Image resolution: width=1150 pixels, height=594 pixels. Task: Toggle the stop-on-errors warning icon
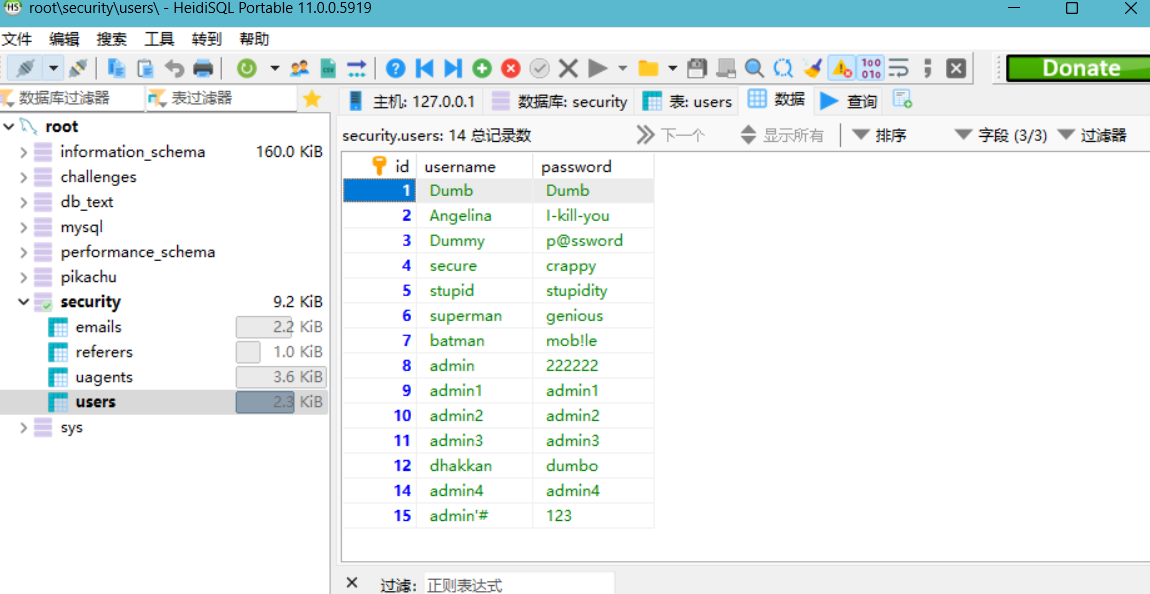tap(841, 69)
